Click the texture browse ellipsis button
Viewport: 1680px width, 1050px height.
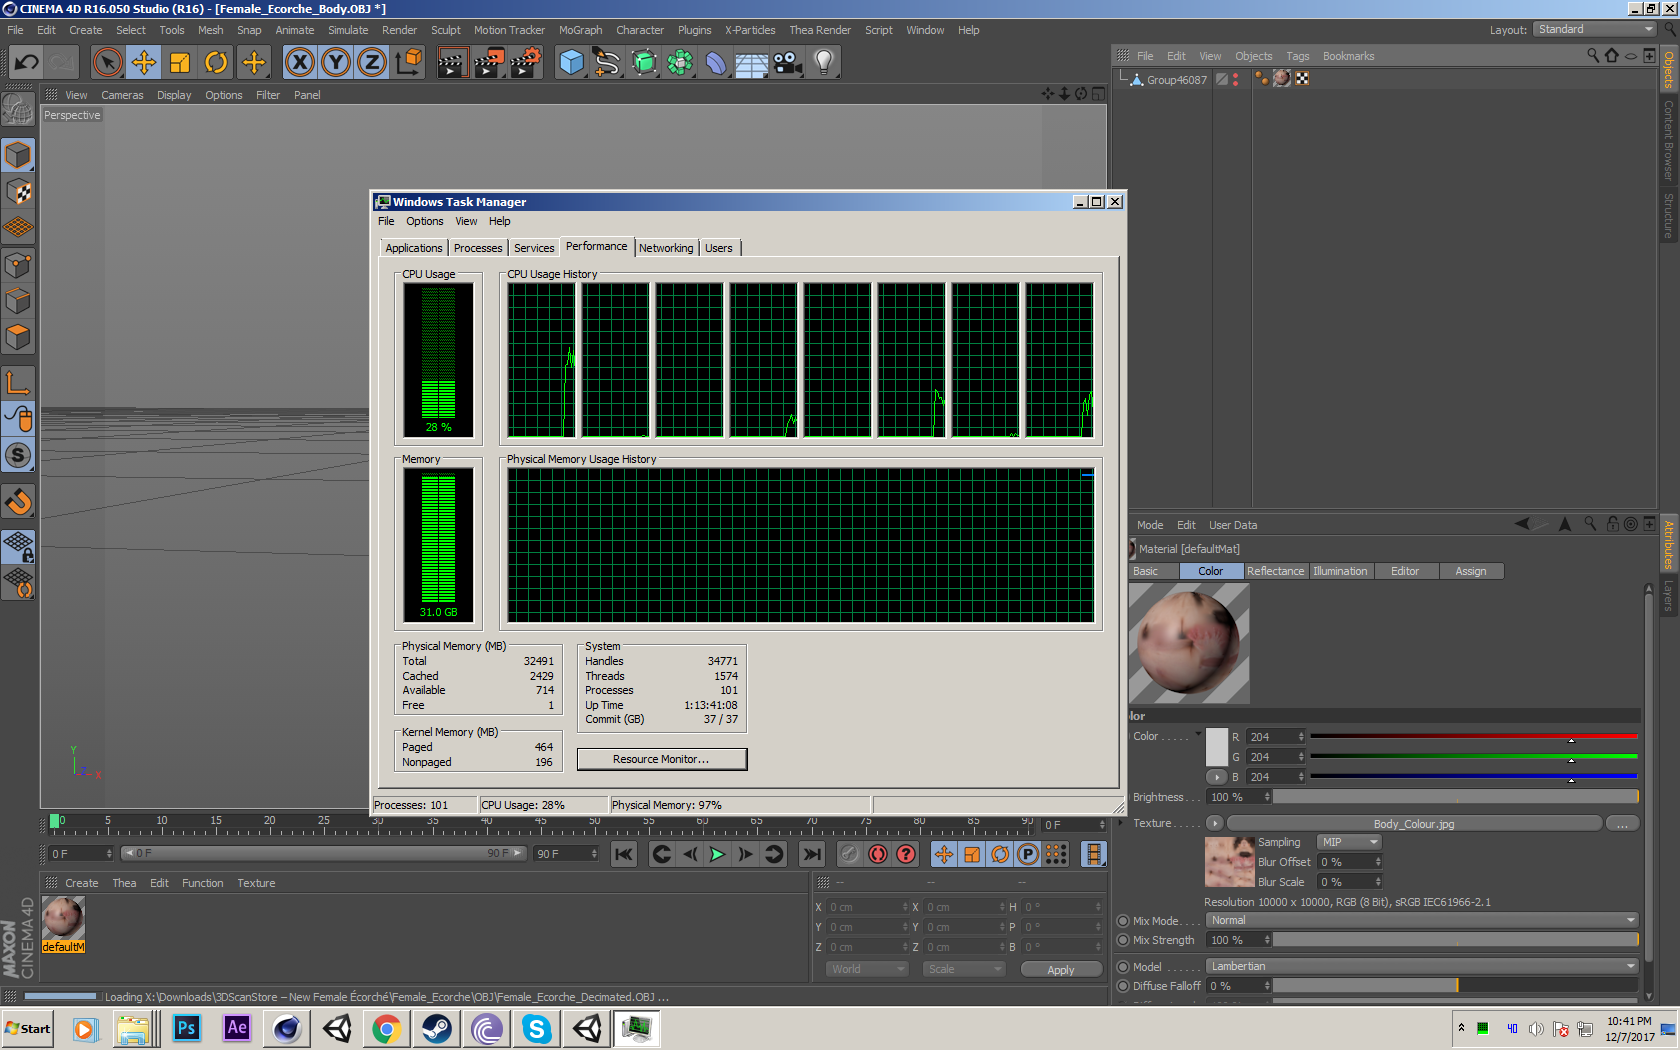point(1622,823)
